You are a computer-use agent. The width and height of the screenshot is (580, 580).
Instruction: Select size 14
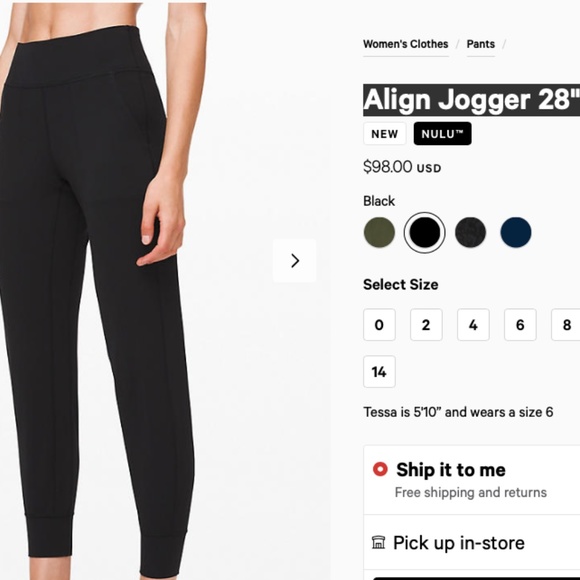tap(379, 371)
